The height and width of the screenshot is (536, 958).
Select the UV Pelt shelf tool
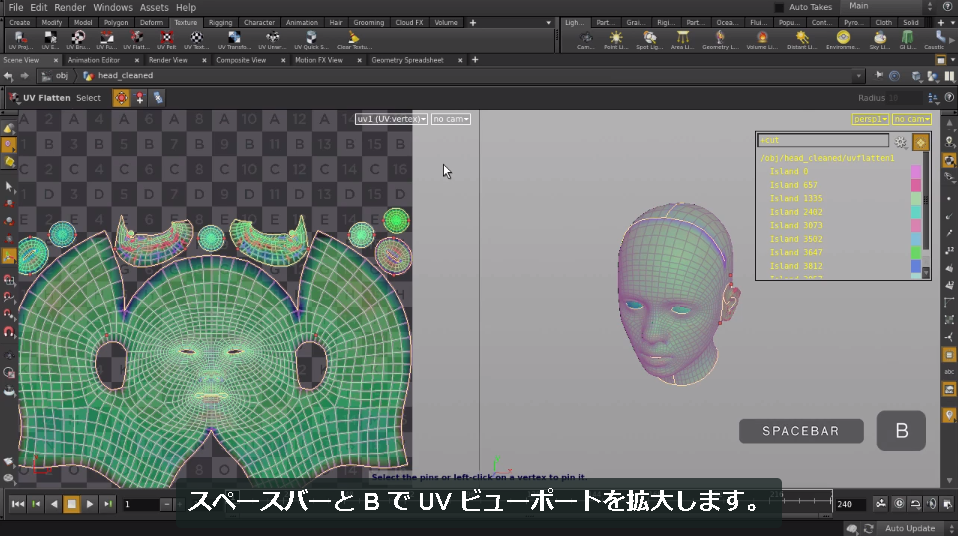[166, 40]
